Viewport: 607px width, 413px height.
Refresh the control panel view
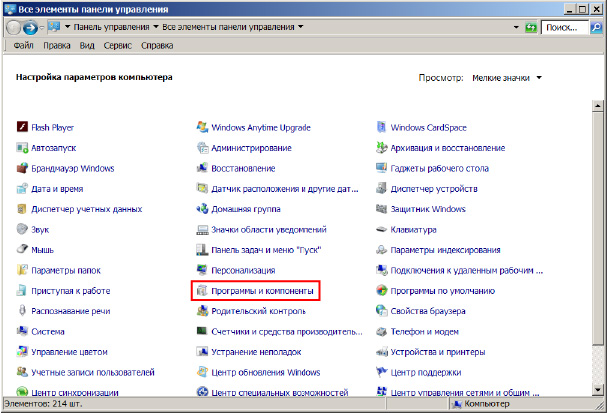[x=531, y=27]
